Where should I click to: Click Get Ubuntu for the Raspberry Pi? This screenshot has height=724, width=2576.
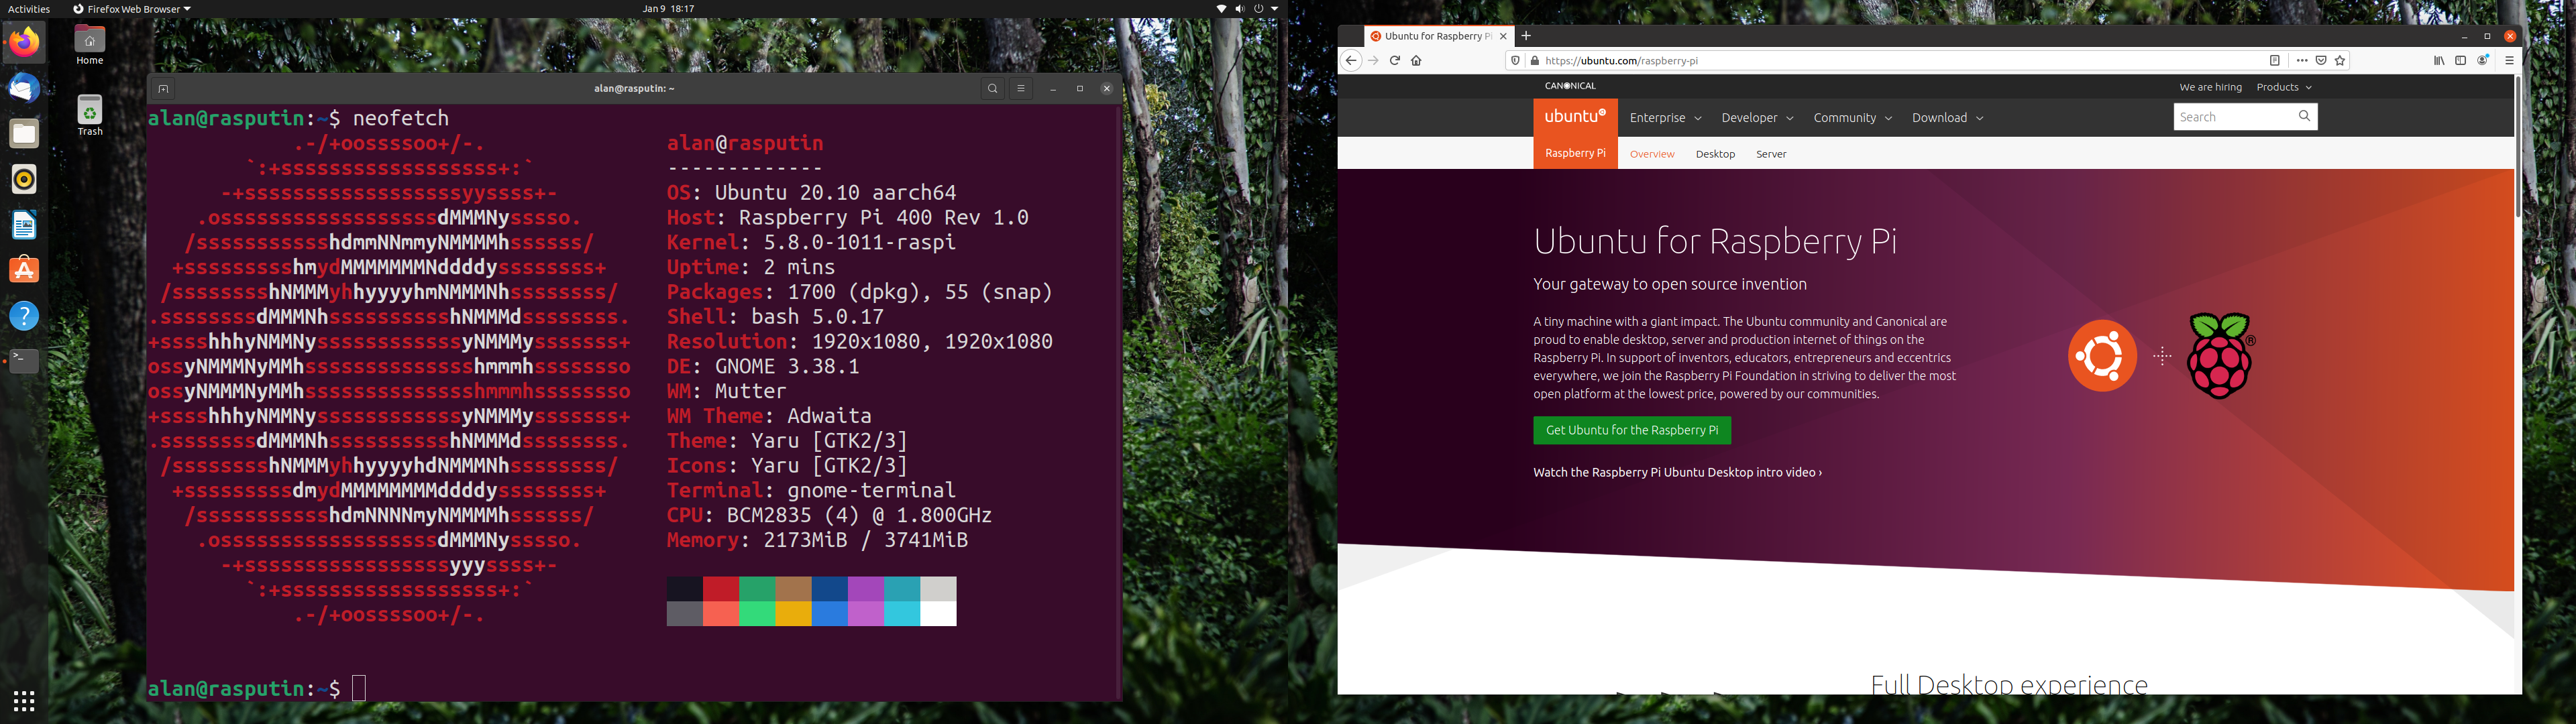(x=1632, y=430)
